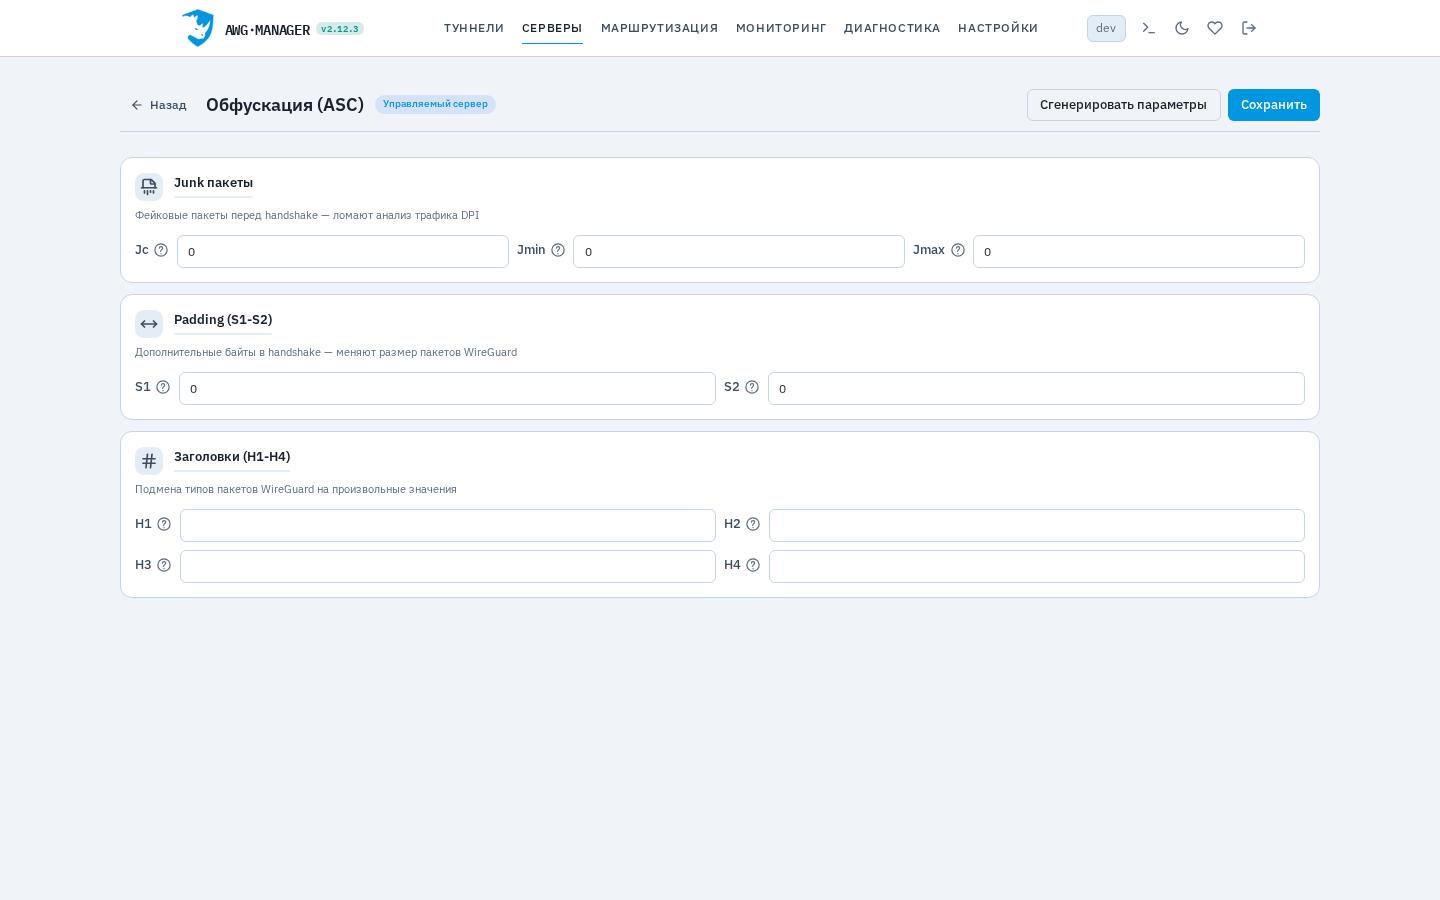Show help for Jmax parameter

[958, 250]
